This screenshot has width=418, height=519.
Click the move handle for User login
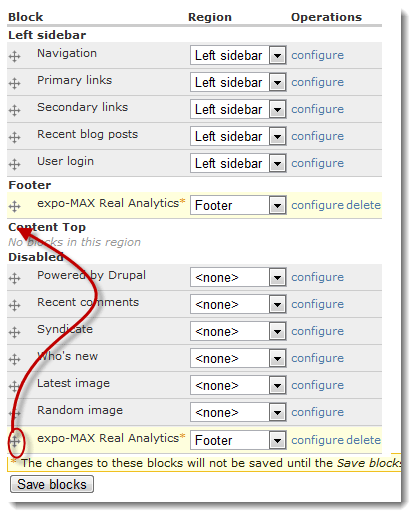click(x=14, y=164)
